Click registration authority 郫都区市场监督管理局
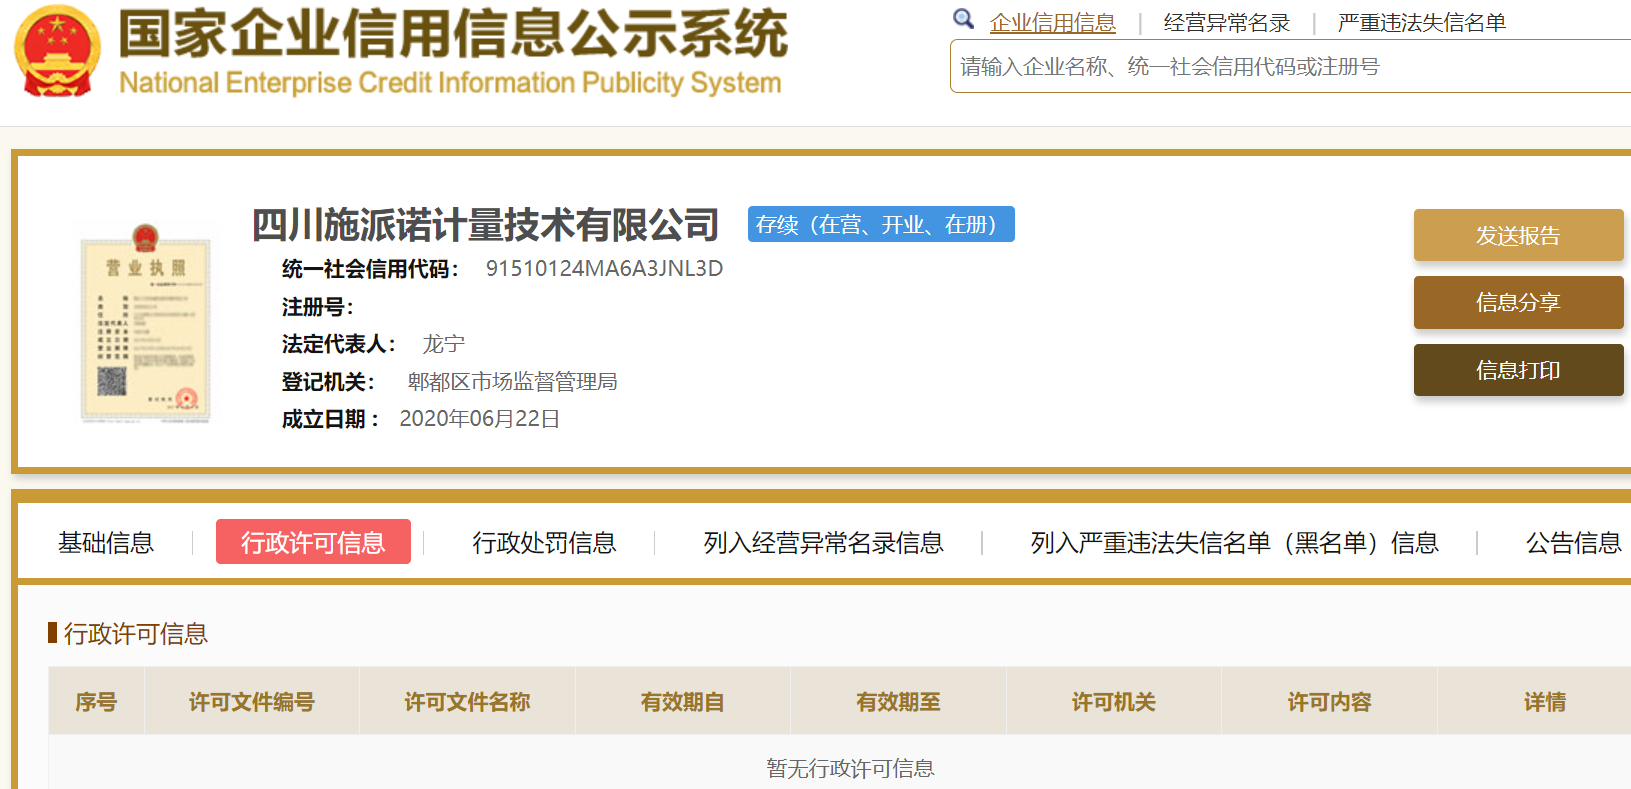The width and height of the screenshot is (1631, 789). tap(512, 381)
